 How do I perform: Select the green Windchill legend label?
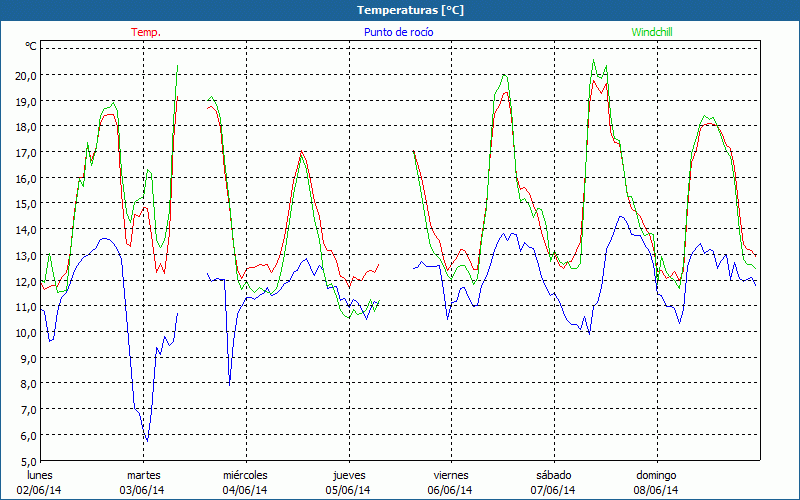[x=653, y=32]
